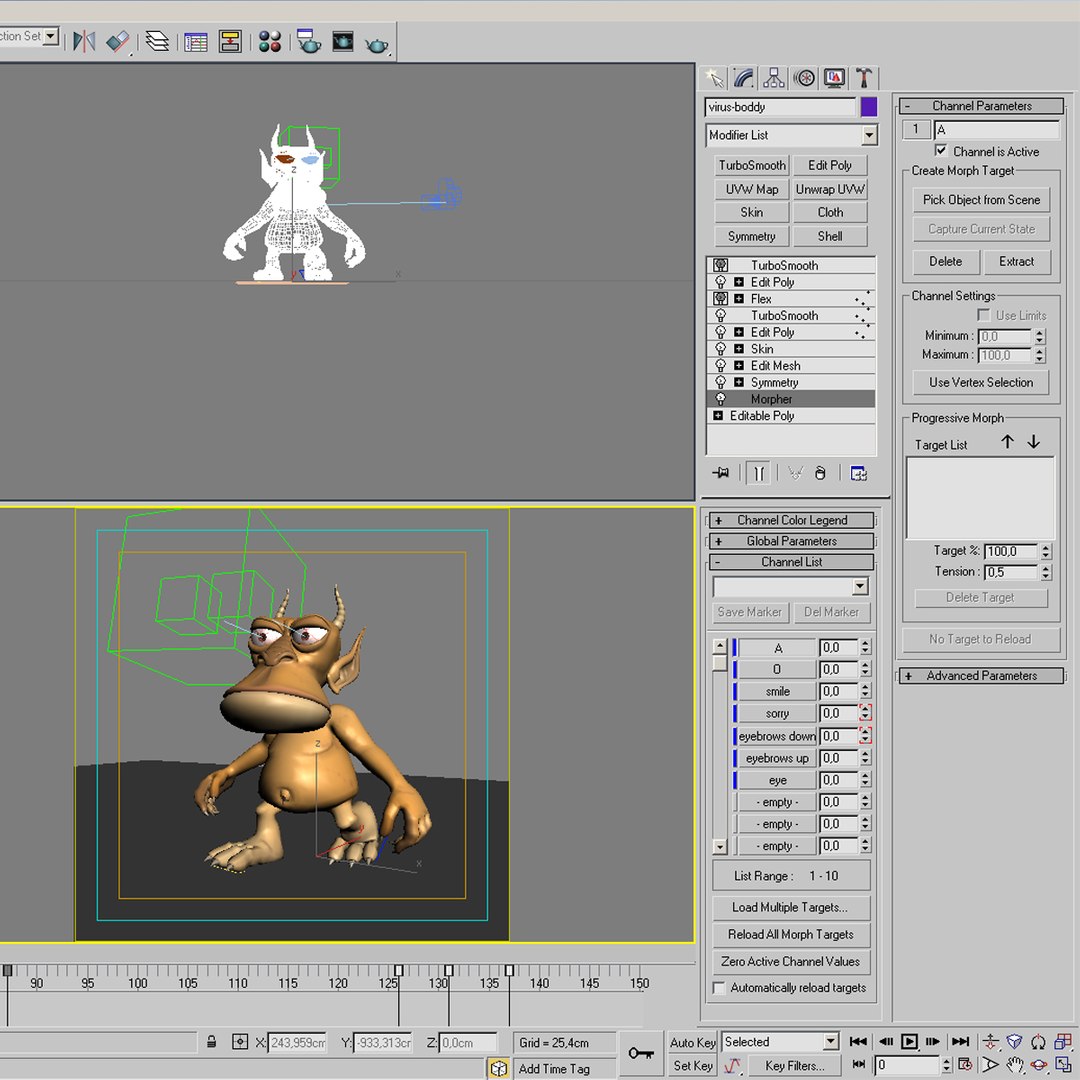Increase the sorry channel spinner
This screenshot has height=1080, width=1080.
click(x=865, y=709)
